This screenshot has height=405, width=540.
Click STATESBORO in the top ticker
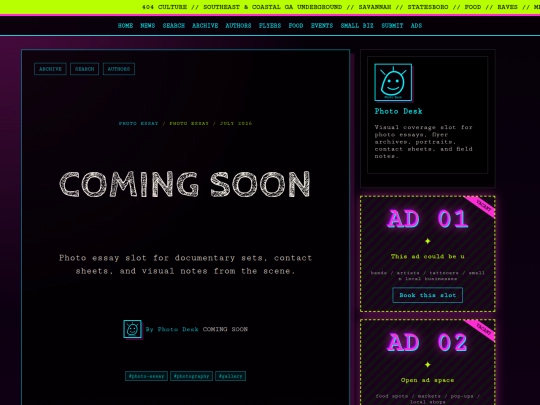[428, 7]
